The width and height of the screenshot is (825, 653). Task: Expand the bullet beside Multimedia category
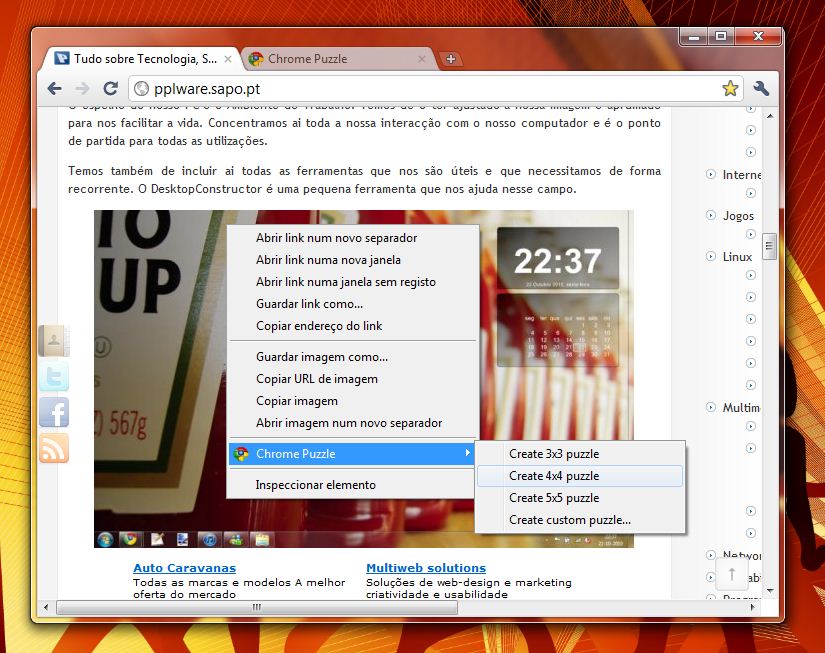pos(711,407)
